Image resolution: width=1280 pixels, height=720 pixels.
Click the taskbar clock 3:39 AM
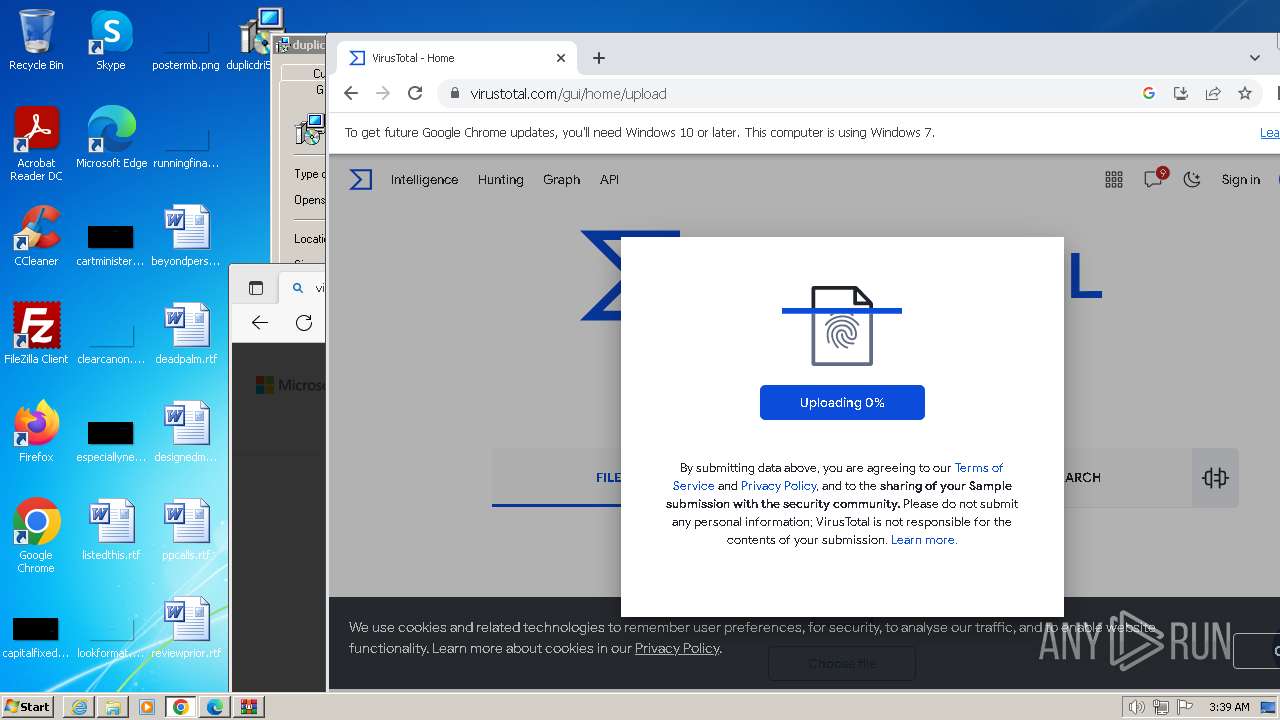[1229, 707]
